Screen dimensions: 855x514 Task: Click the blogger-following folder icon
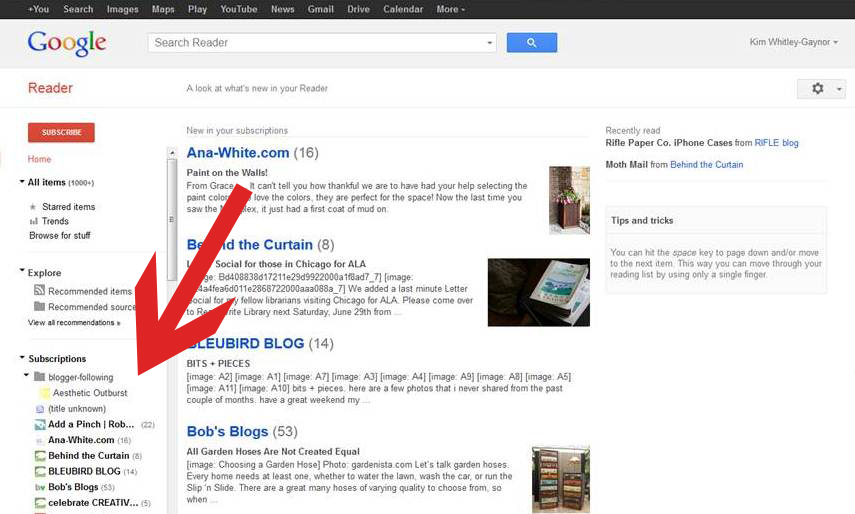39,377
